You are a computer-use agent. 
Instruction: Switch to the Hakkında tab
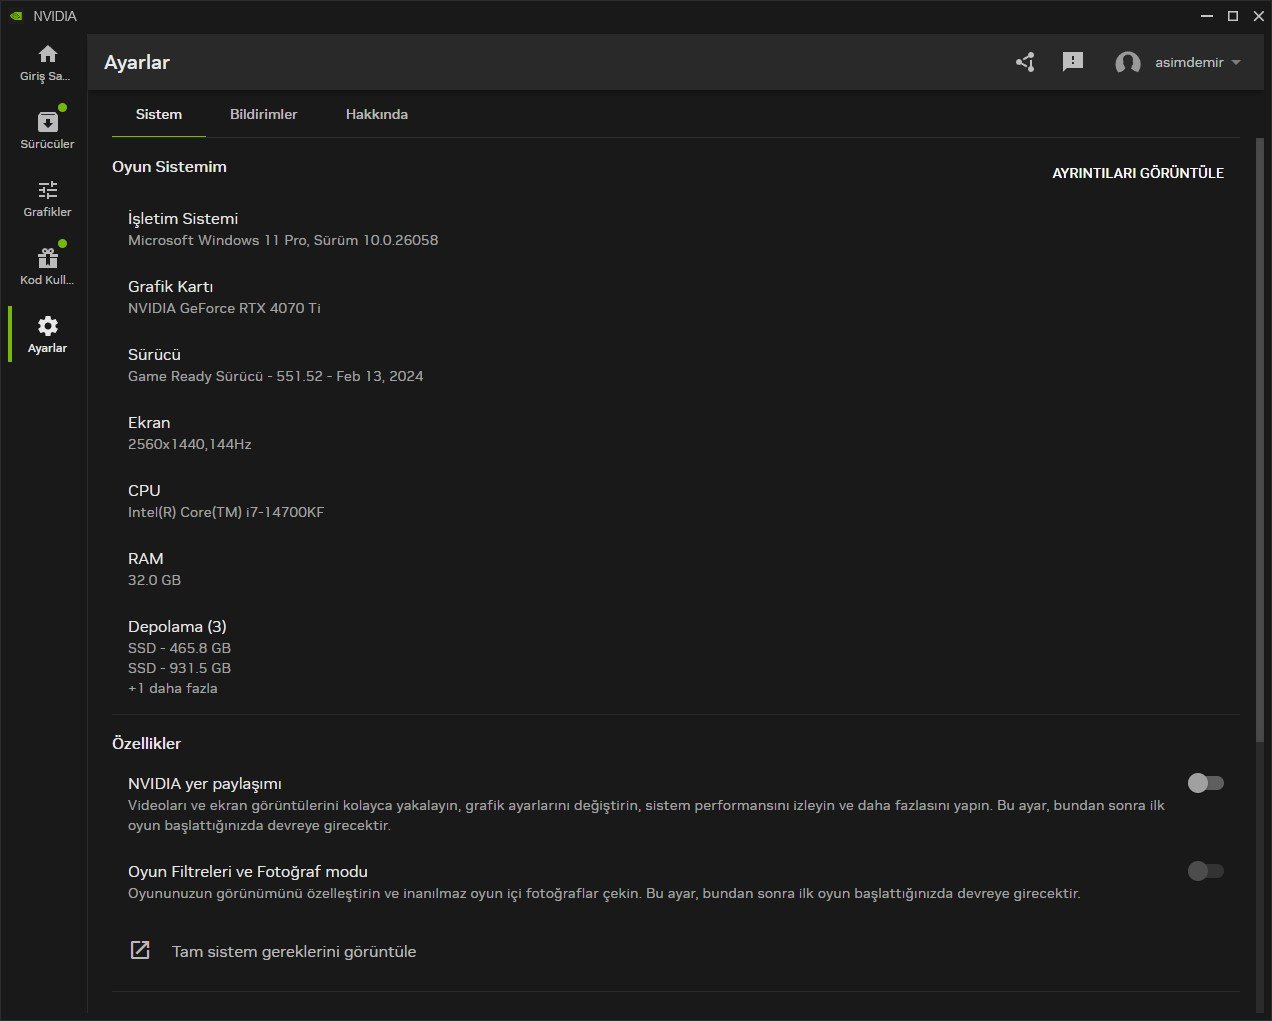tap(377, 114)
